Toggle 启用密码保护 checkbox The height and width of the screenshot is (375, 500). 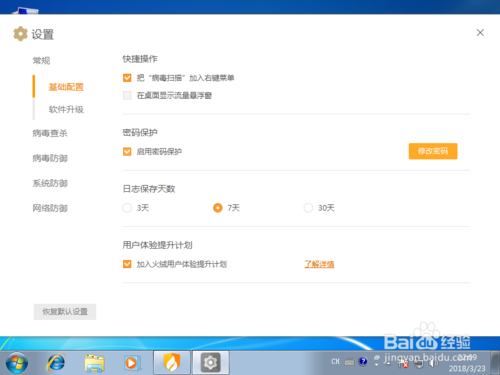[127, 152]
